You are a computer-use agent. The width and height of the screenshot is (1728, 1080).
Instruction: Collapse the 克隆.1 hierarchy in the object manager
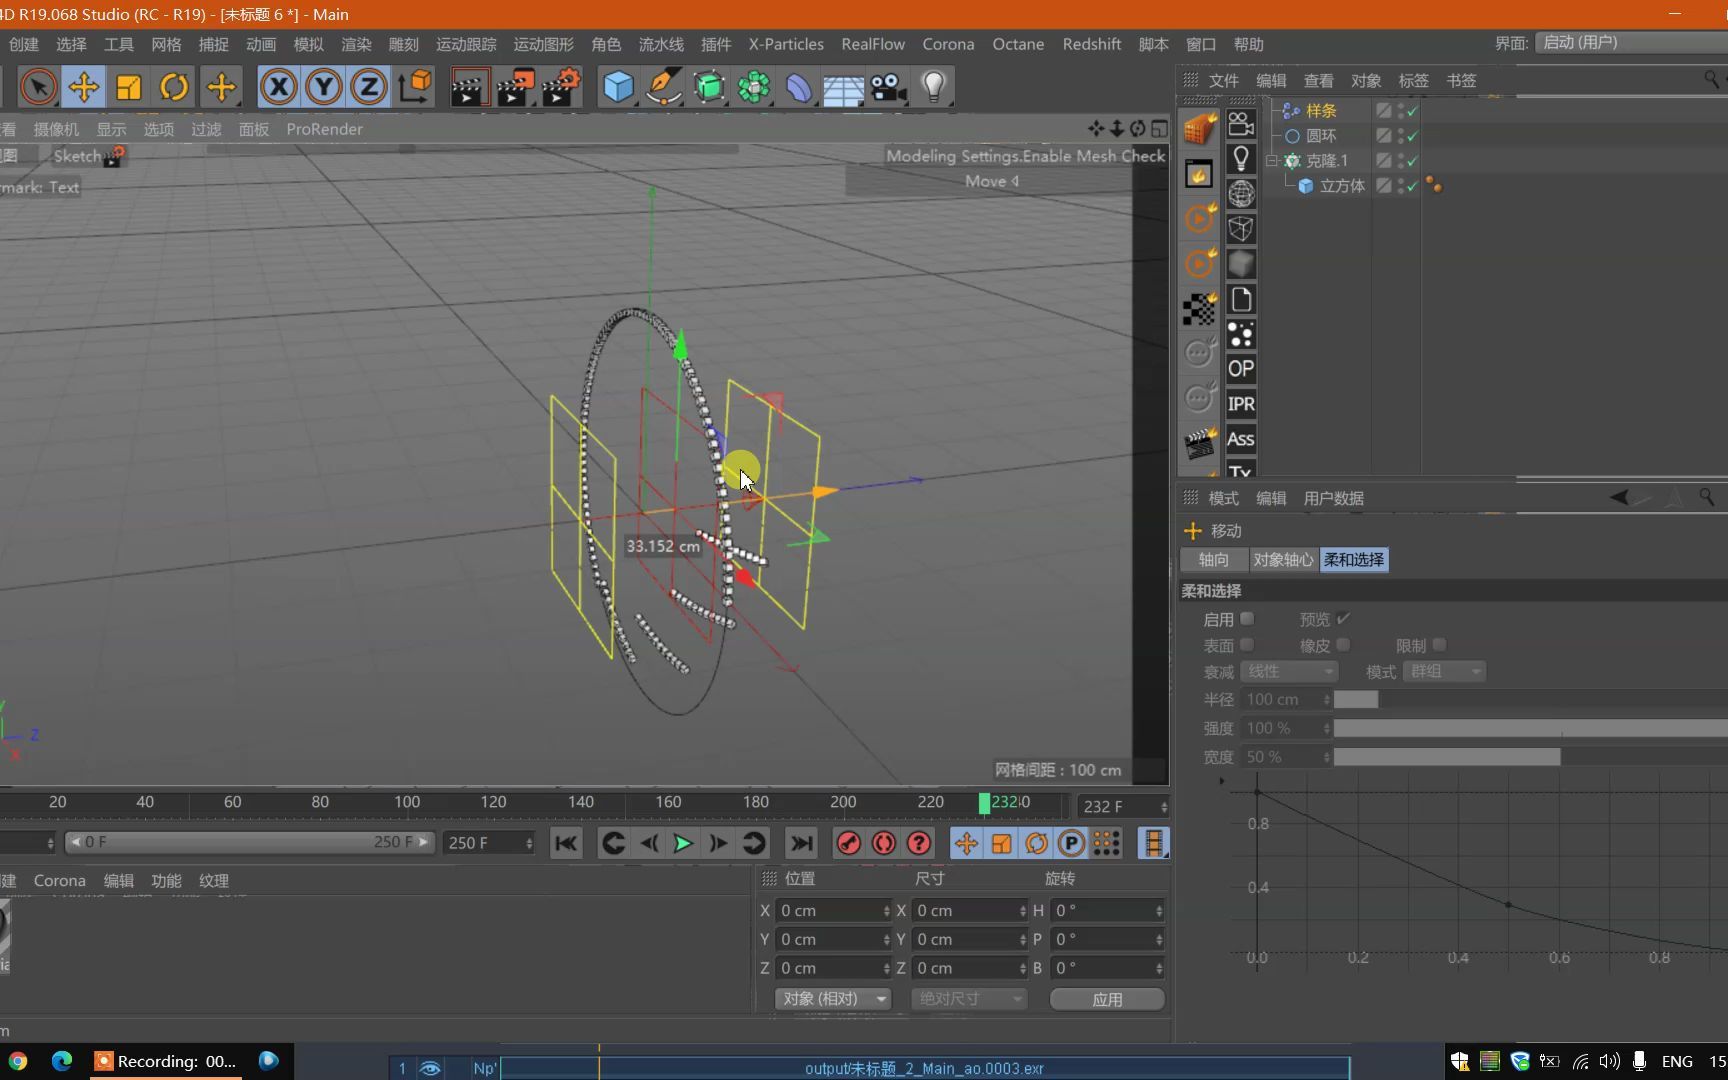point(1271,160)
